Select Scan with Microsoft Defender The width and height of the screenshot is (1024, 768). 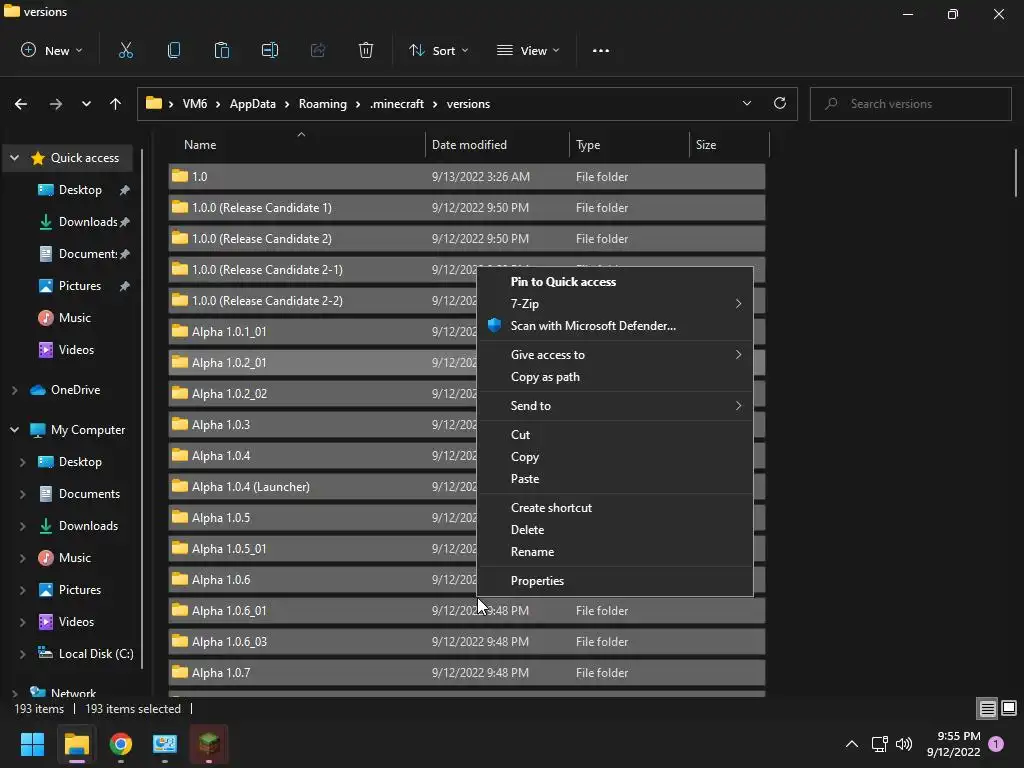(x=615, y=326)
